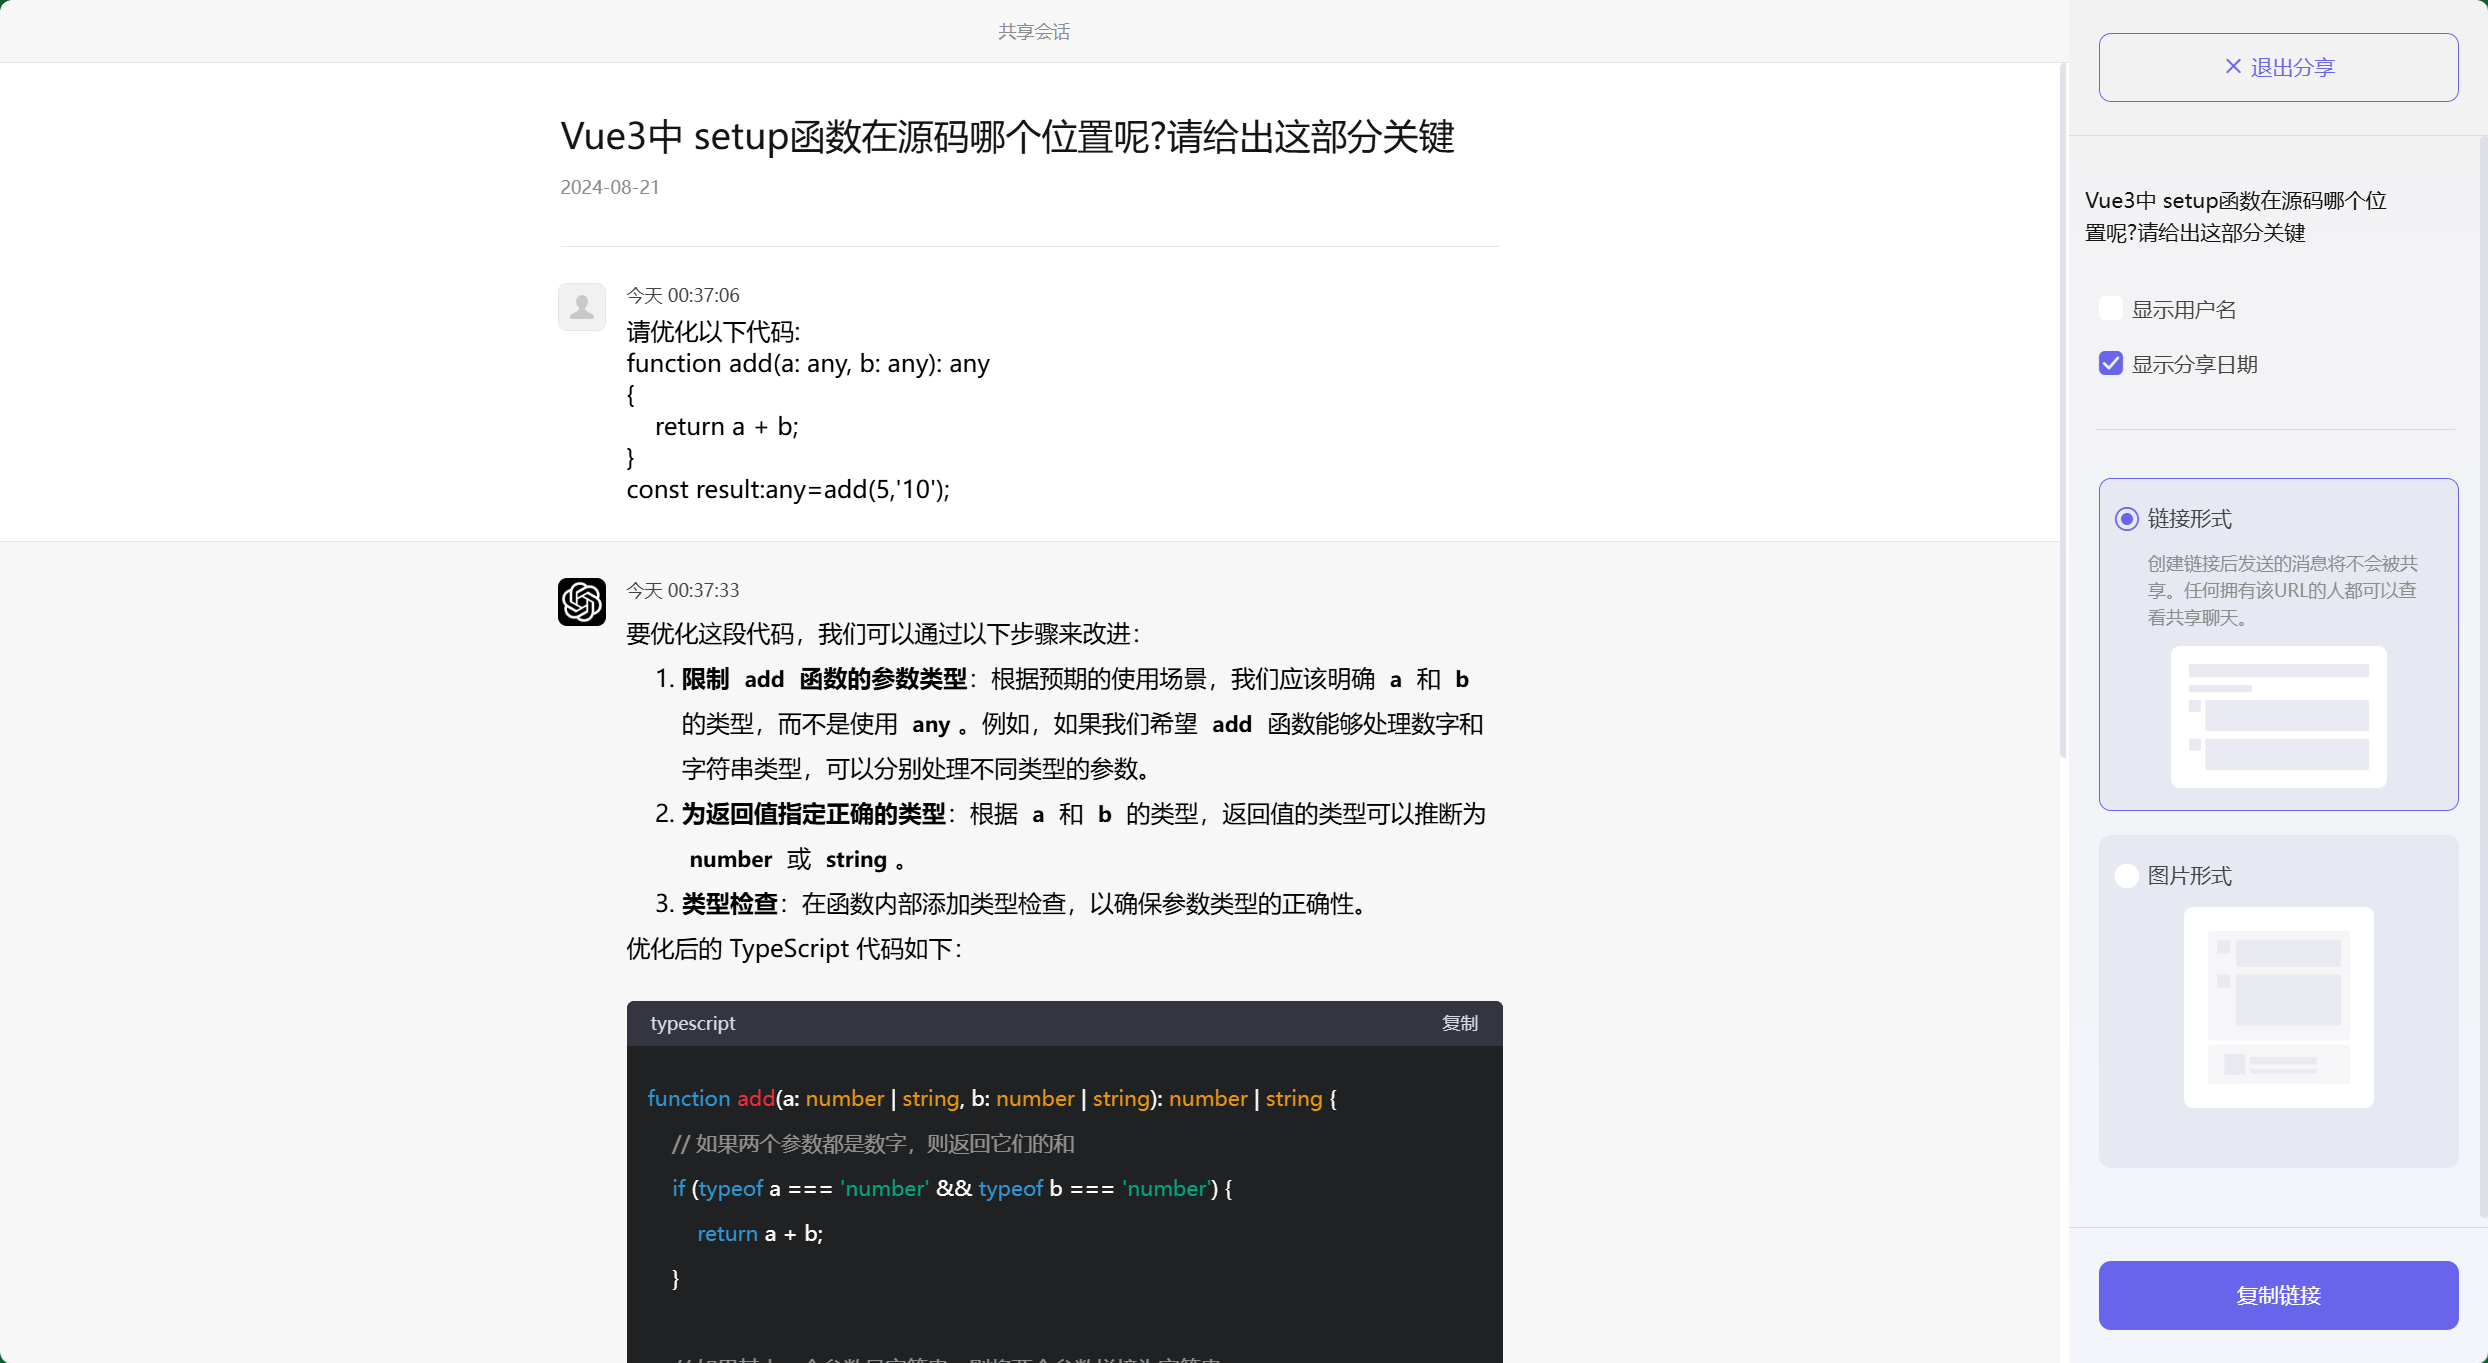Click the 共享会话 header title
Viewport: 2488px width, 1363px height.
point(1034,31)
